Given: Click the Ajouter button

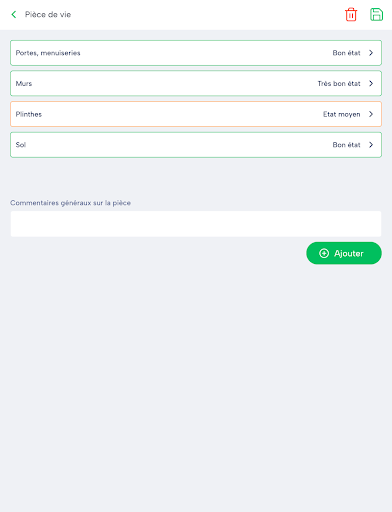Looking at the screenshot, I should coord(344,253).
